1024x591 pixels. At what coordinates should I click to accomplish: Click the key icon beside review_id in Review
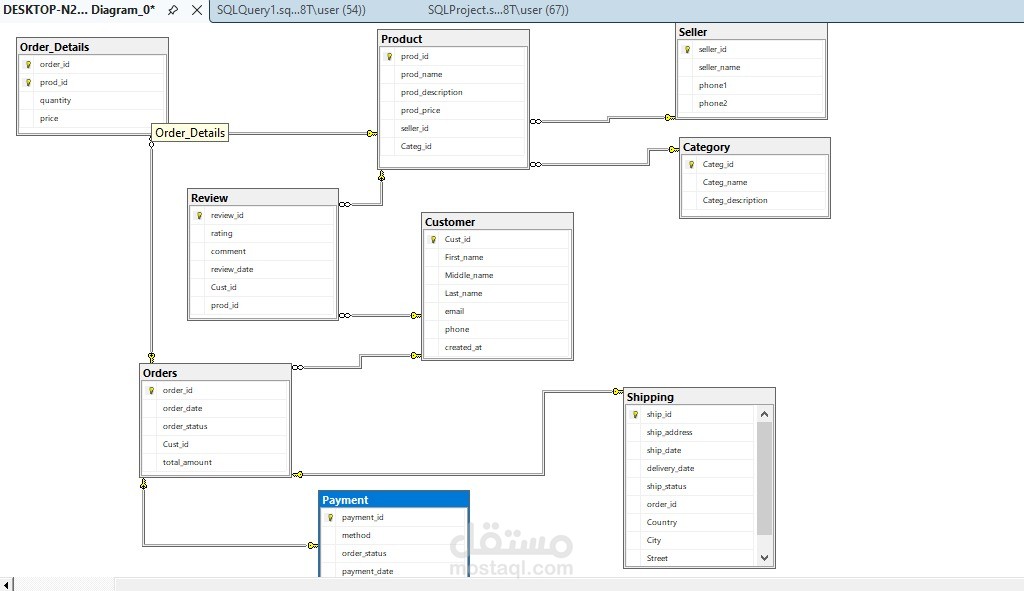199,216
